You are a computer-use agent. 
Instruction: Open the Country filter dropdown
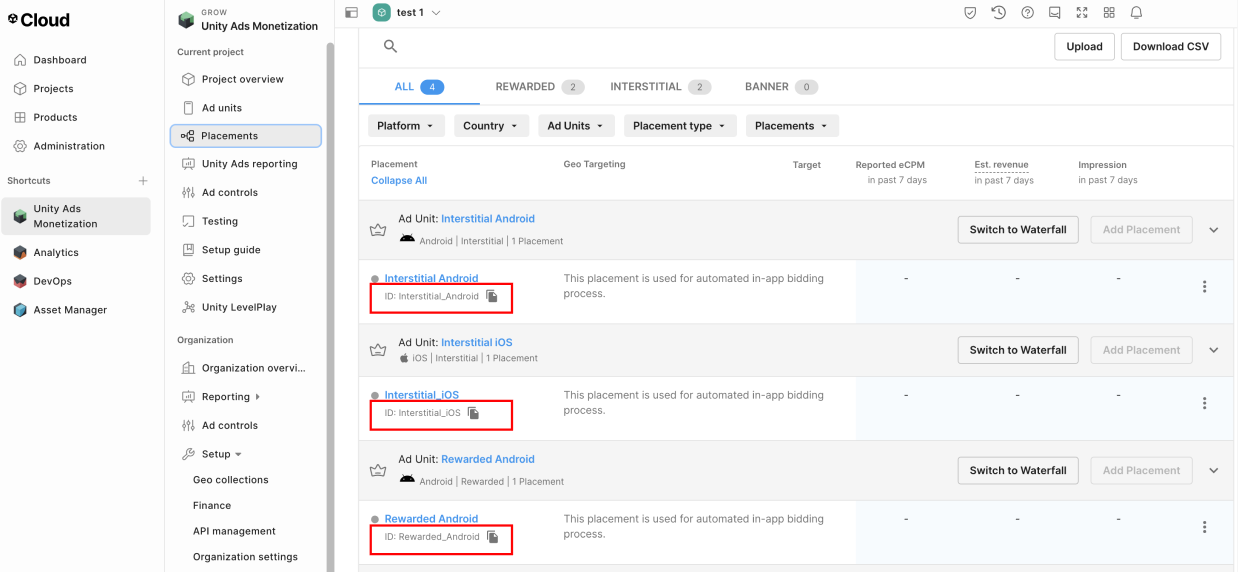coord(491,126)
